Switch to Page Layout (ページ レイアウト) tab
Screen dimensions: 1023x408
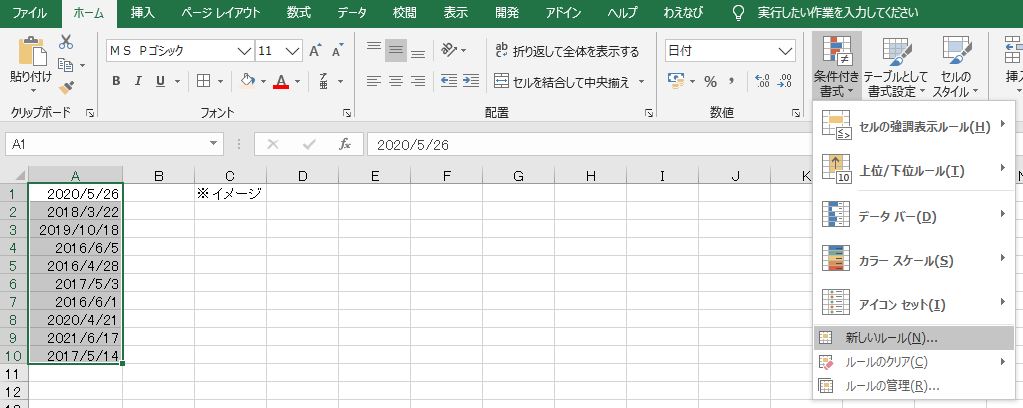[x=221, y=13]
